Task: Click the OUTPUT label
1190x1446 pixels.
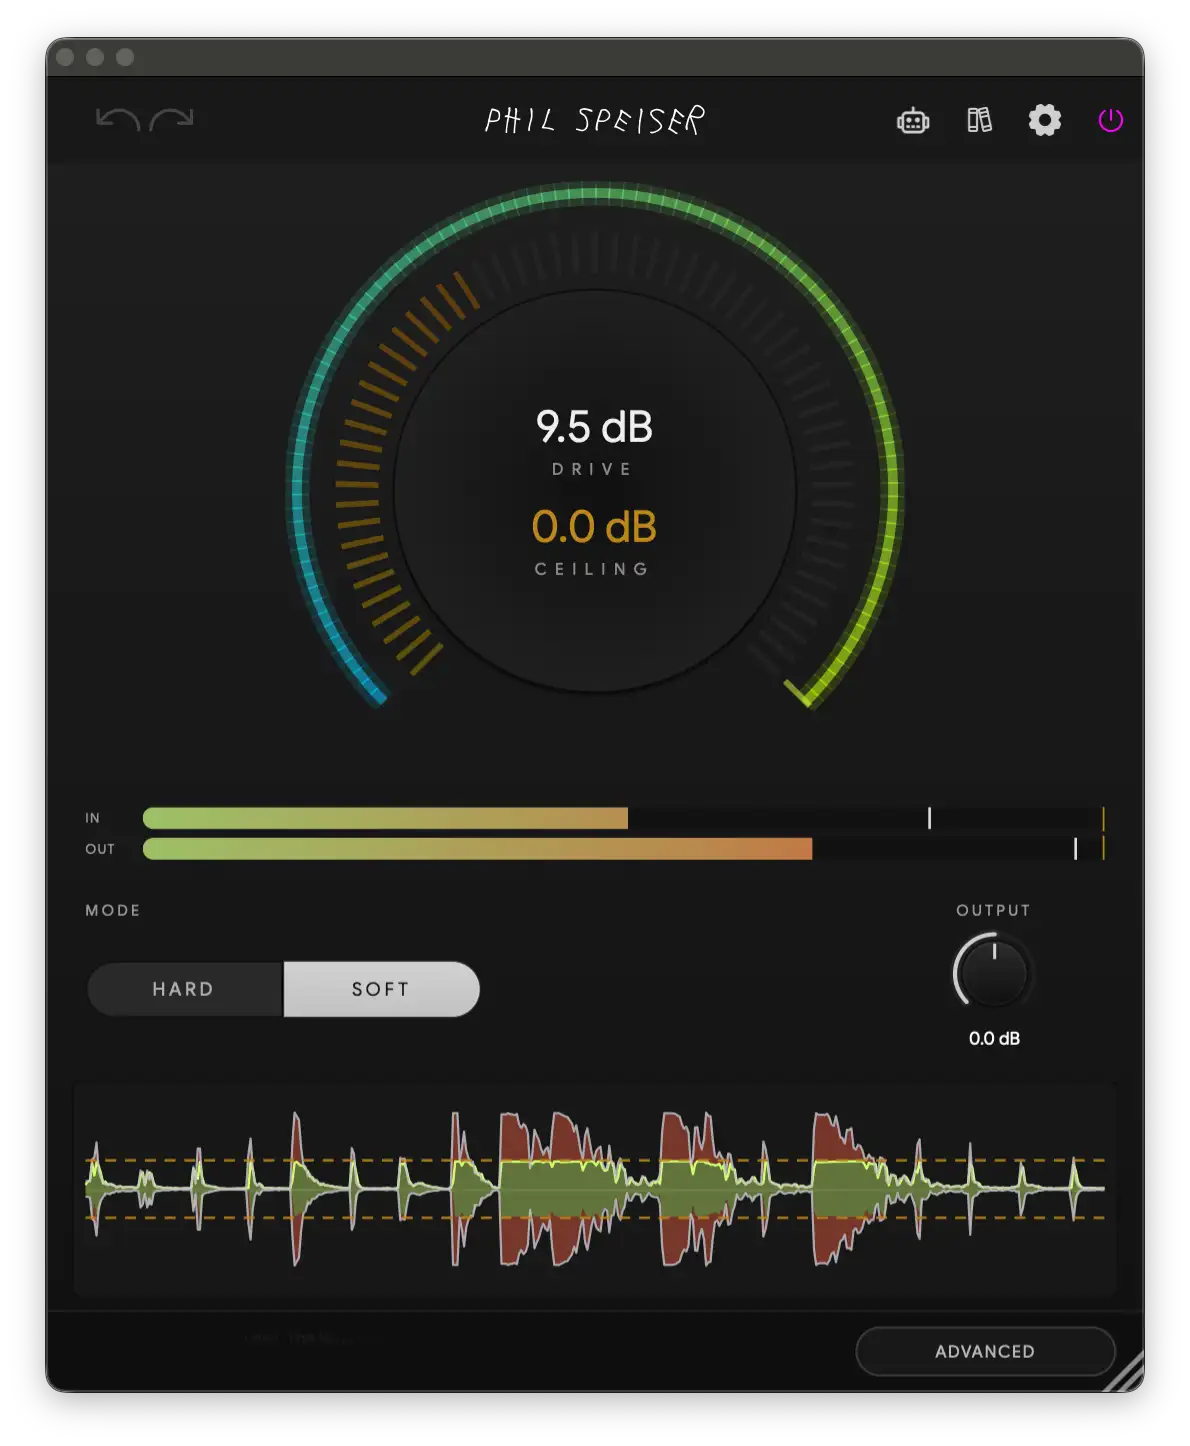Action: tap(993, 910)
